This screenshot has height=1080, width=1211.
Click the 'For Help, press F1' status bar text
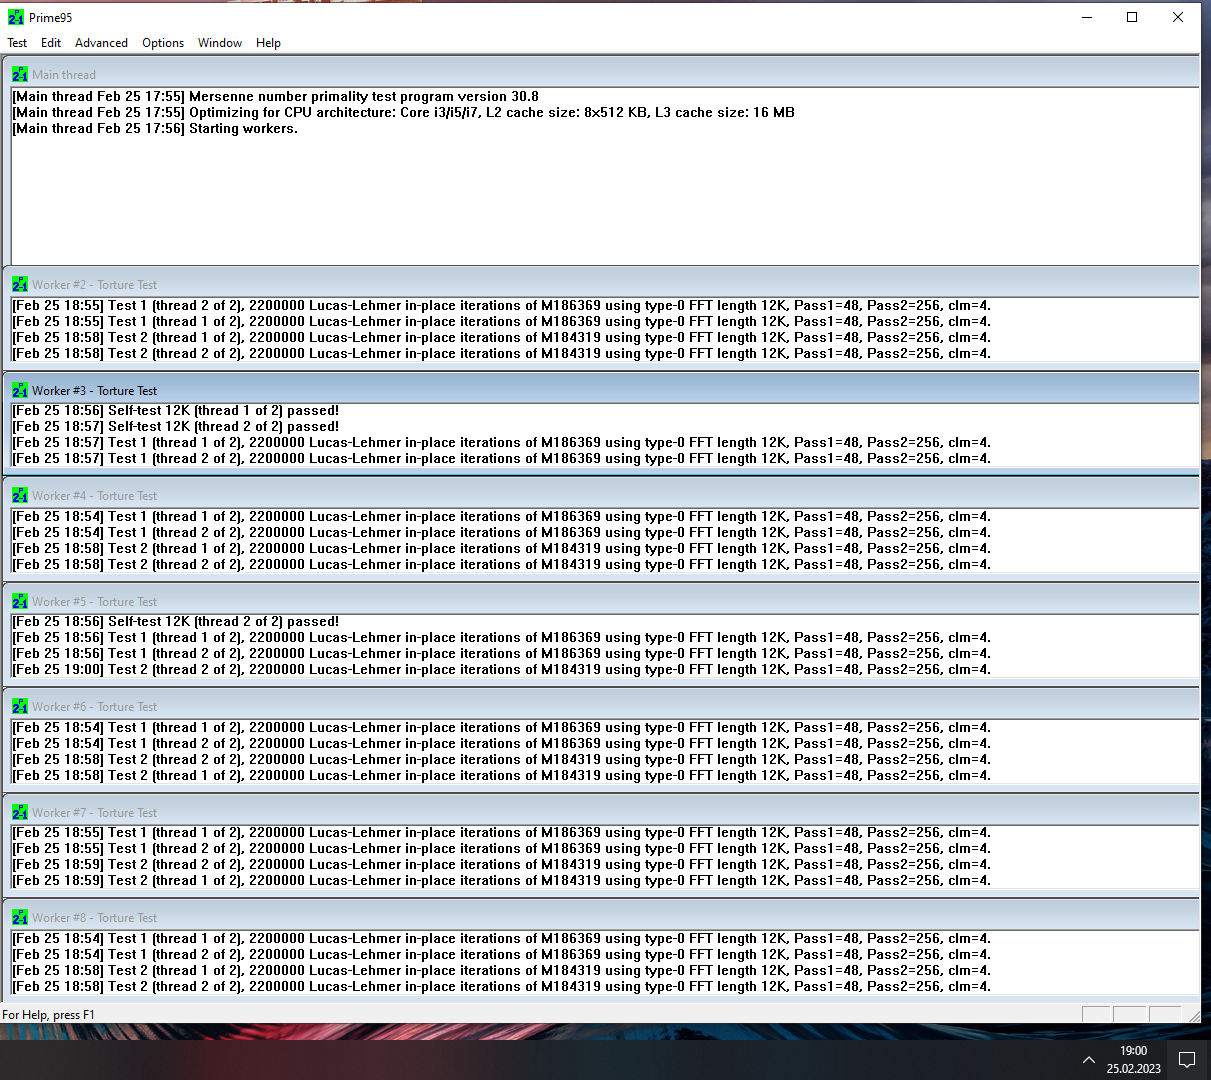[48, 1015]
